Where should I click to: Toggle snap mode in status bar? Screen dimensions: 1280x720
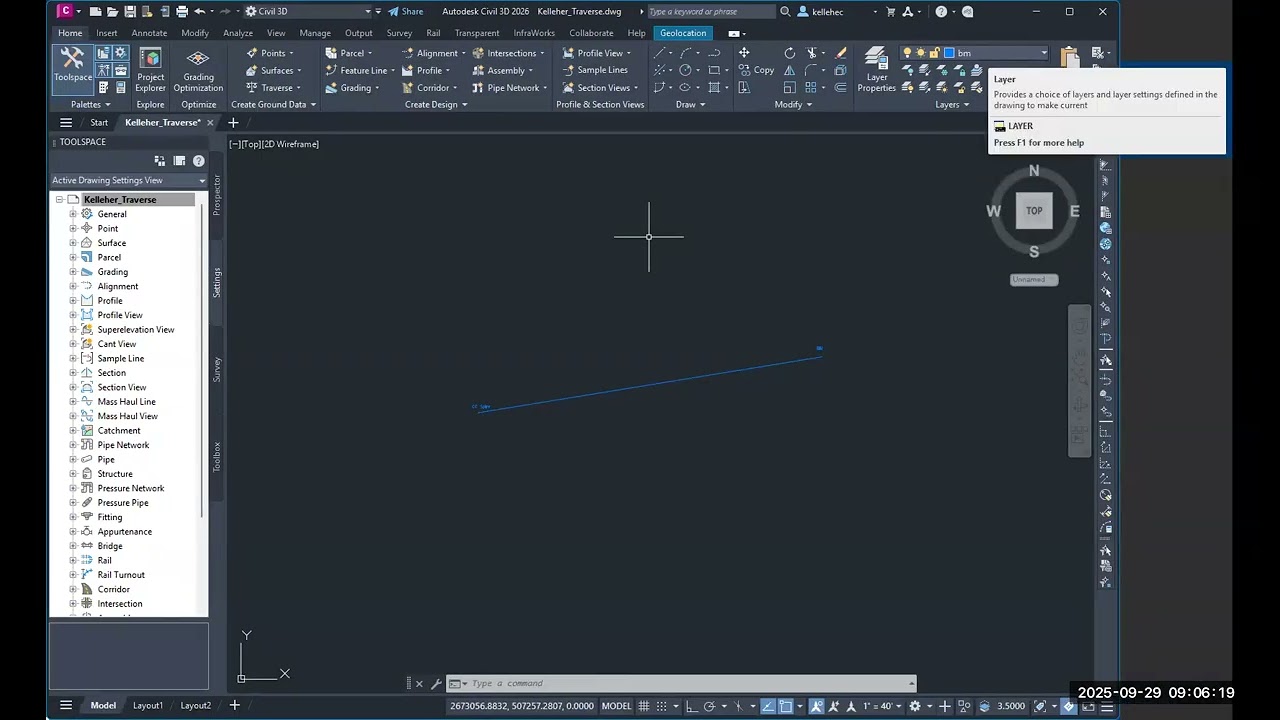coord(661,706)
